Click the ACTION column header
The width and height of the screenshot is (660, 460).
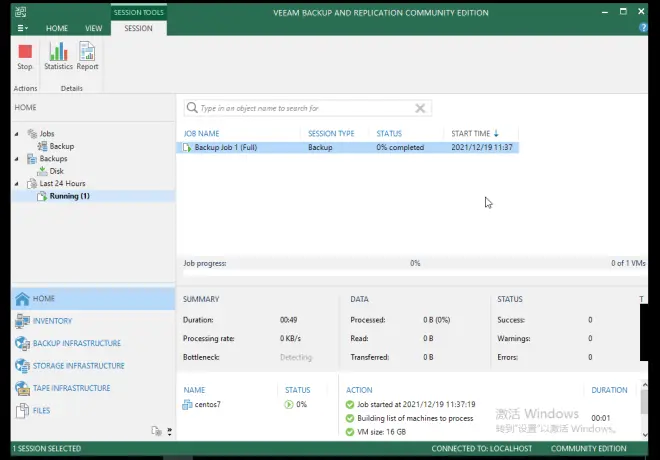(x=359, y=390)
